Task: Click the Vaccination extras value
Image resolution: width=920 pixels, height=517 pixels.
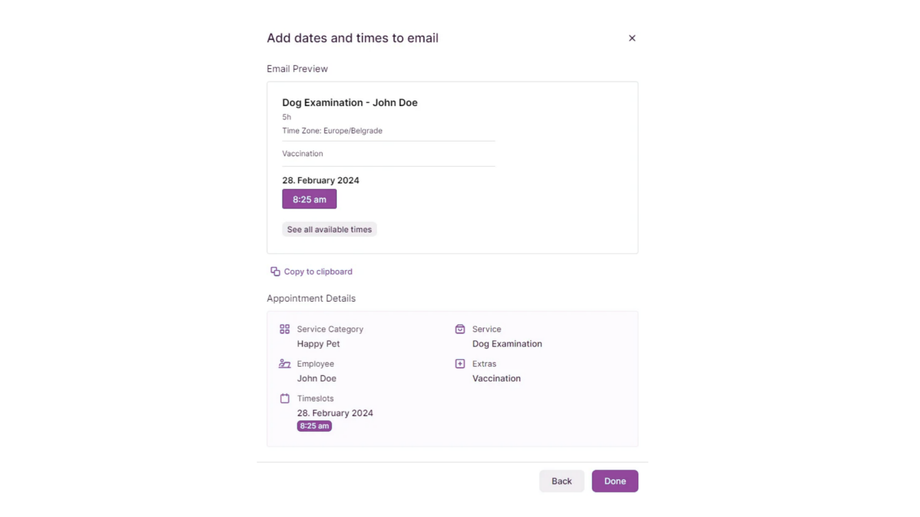Action: pos(496,379)
